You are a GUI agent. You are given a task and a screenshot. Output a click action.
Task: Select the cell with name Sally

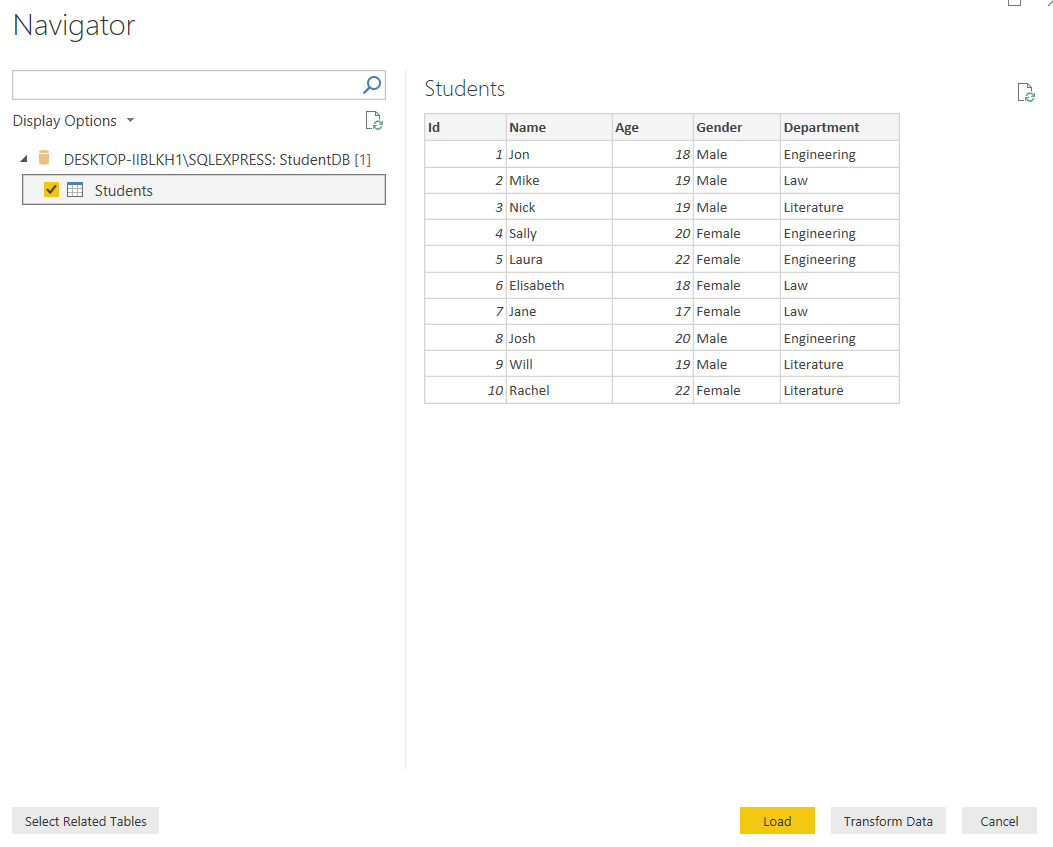pyautogui.click(x=559, y=233)
